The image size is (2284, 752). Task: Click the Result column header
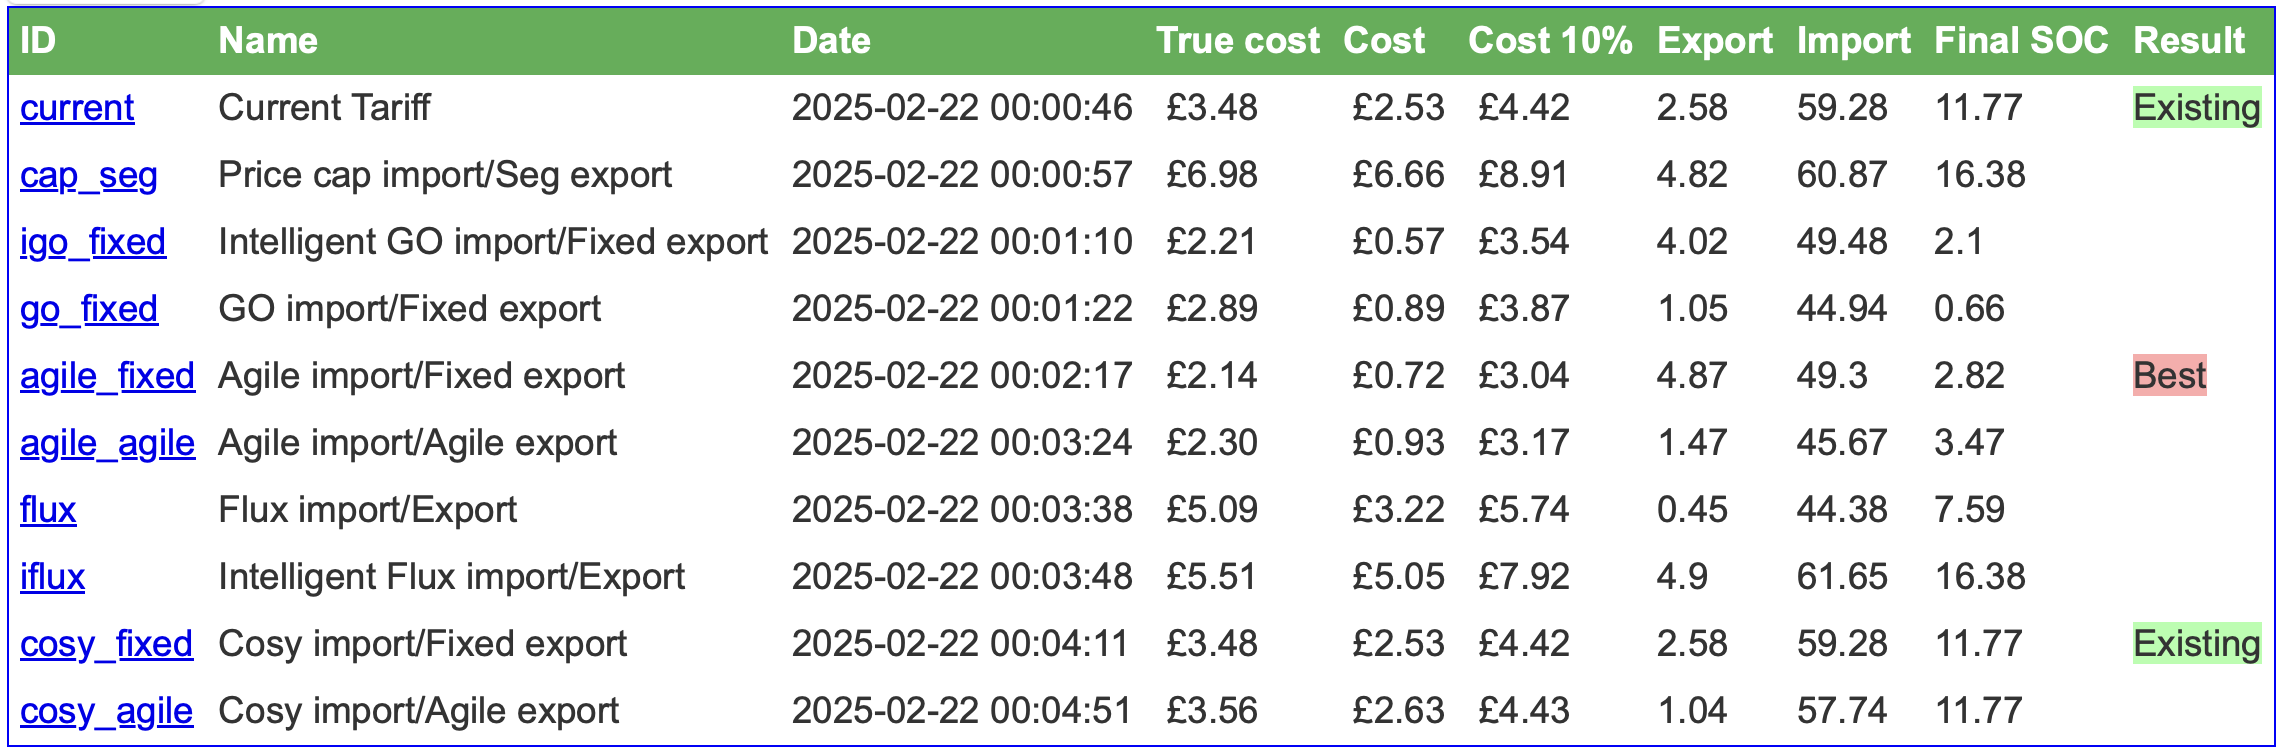tap(2189, 41)
